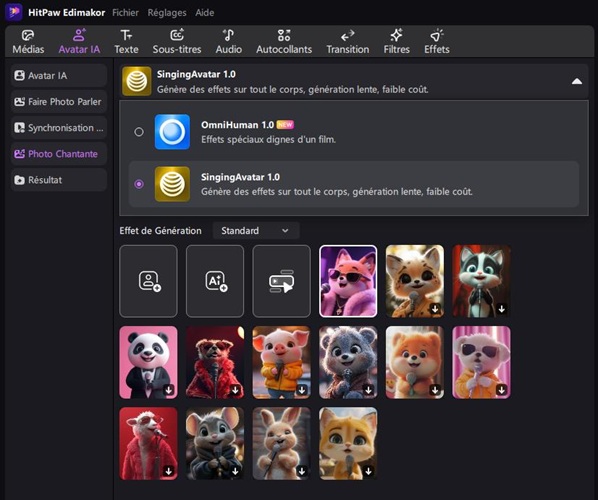Viewport: 598px width, 500px height.
Task: Select the pink fox with sunglasses avatar
Action: (348, 281)
